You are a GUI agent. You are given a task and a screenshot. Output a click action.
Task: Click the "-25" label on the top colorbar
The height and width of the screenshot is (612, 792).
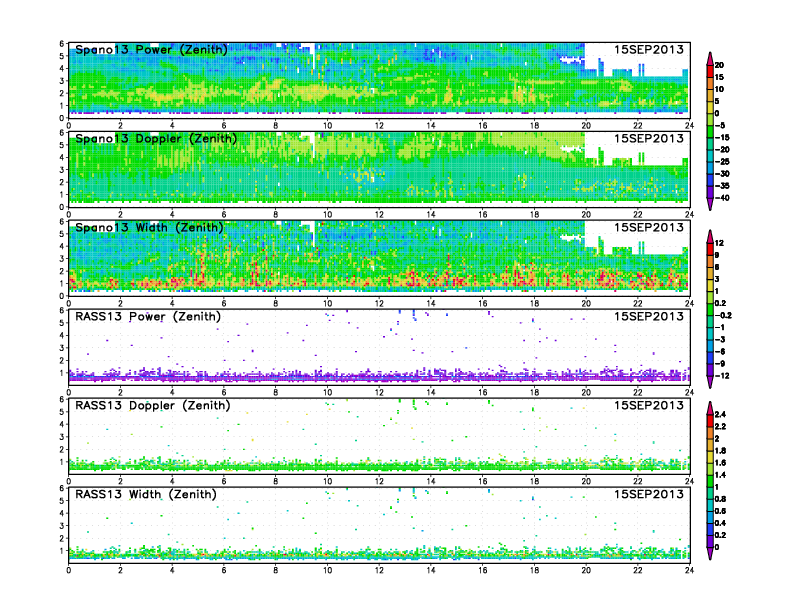[x=722, y=162]
